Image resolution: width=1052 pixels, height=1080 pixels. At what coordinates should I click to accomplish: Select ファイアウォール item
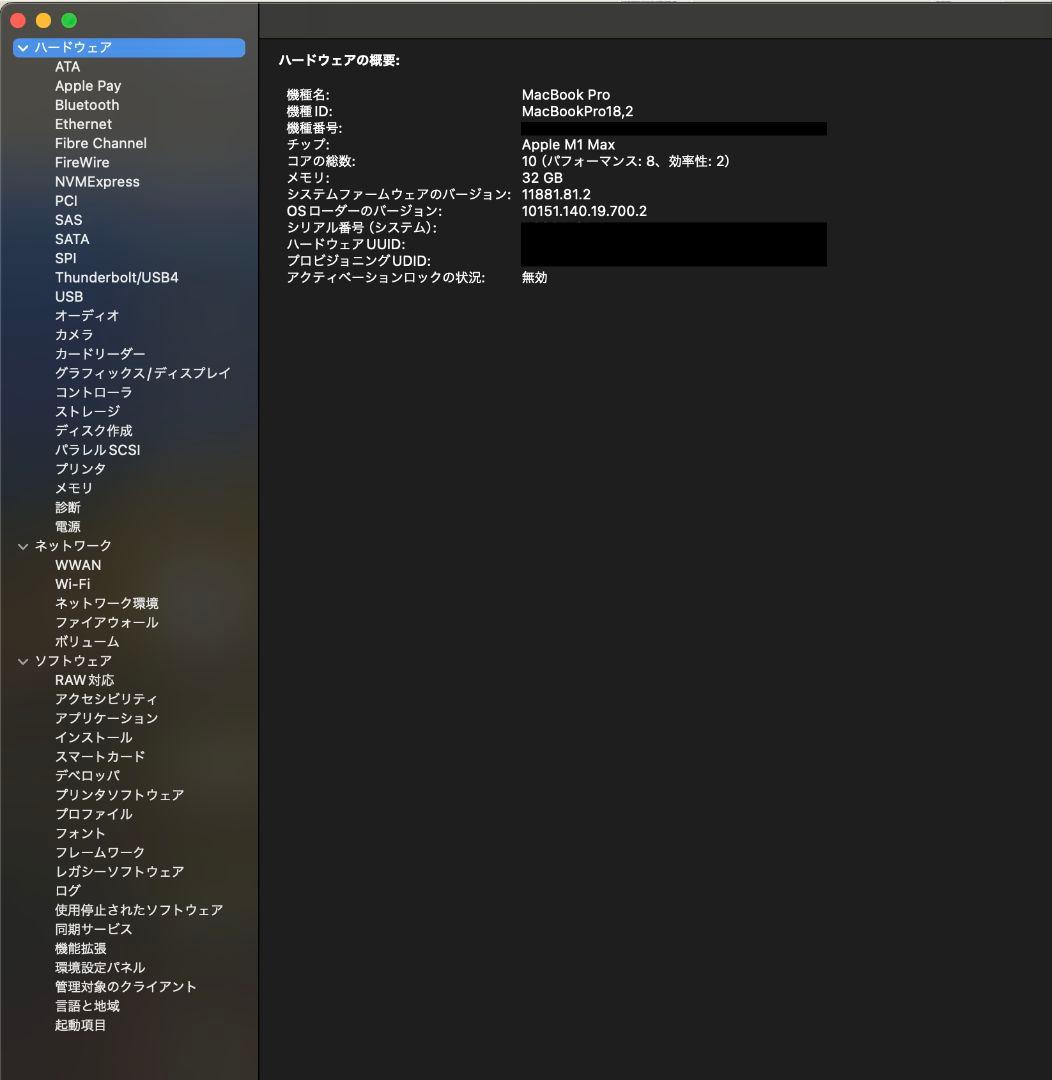point(107,623)
